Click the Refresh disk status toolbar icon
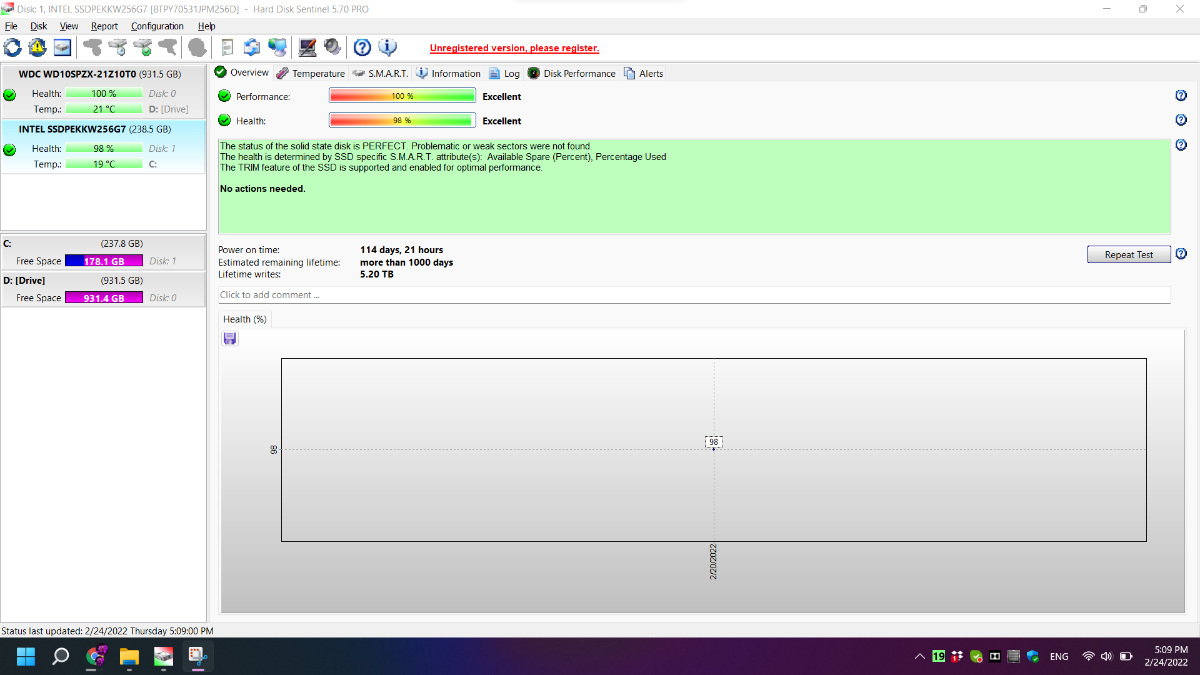The width and height of the screenshot is (1200, 675). [12, 47]
